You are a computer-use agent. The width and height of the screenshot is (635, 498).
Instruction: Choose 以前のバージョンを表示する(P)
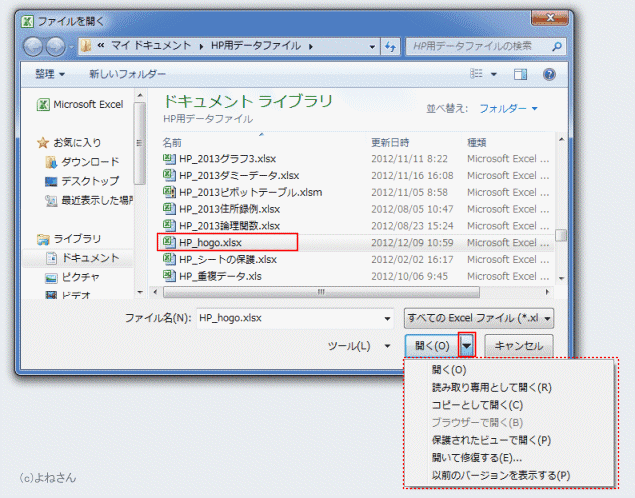coord(501,475)
